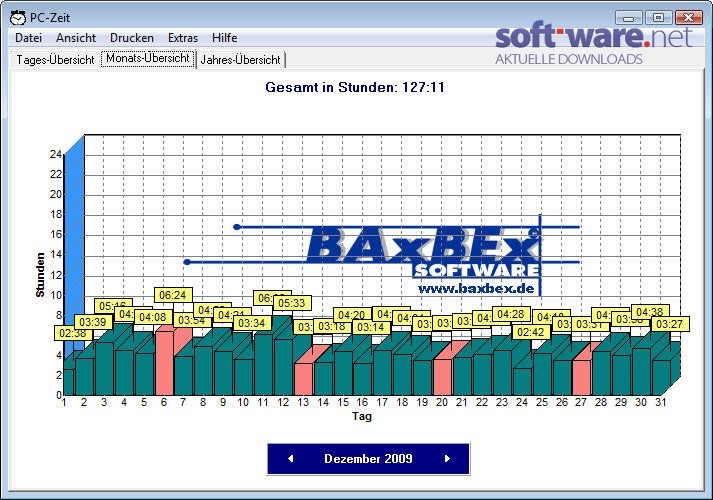Click the 03:27 bar label

[670, 324]
